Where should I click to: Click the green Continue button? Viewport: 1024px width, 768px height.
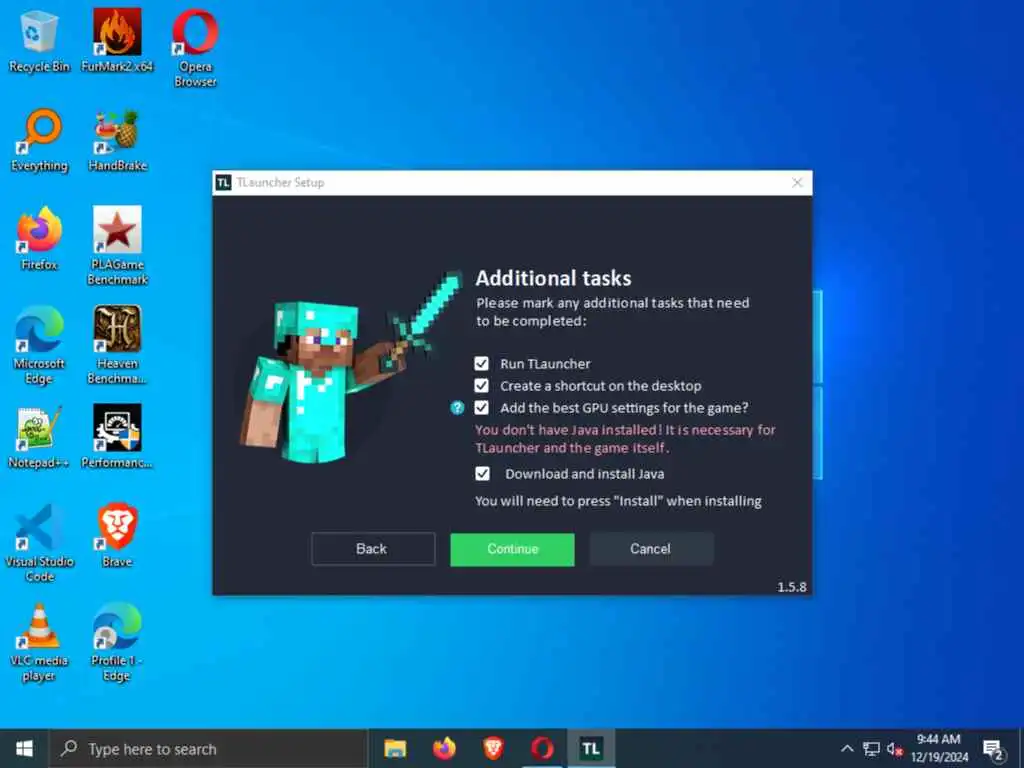[513, 549]
